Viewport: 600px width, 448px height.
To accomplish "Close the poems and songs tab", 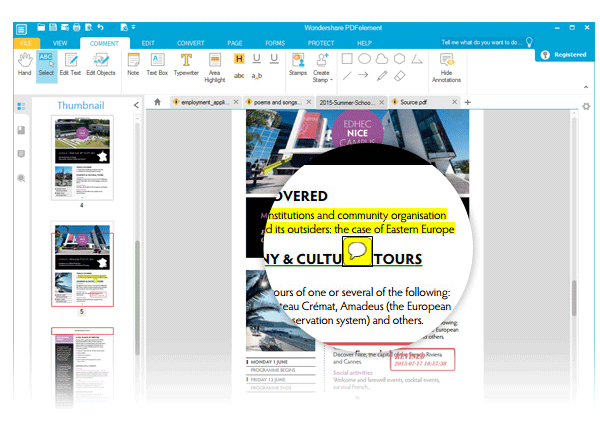I will pyautogui.click(x=308, y=102).
